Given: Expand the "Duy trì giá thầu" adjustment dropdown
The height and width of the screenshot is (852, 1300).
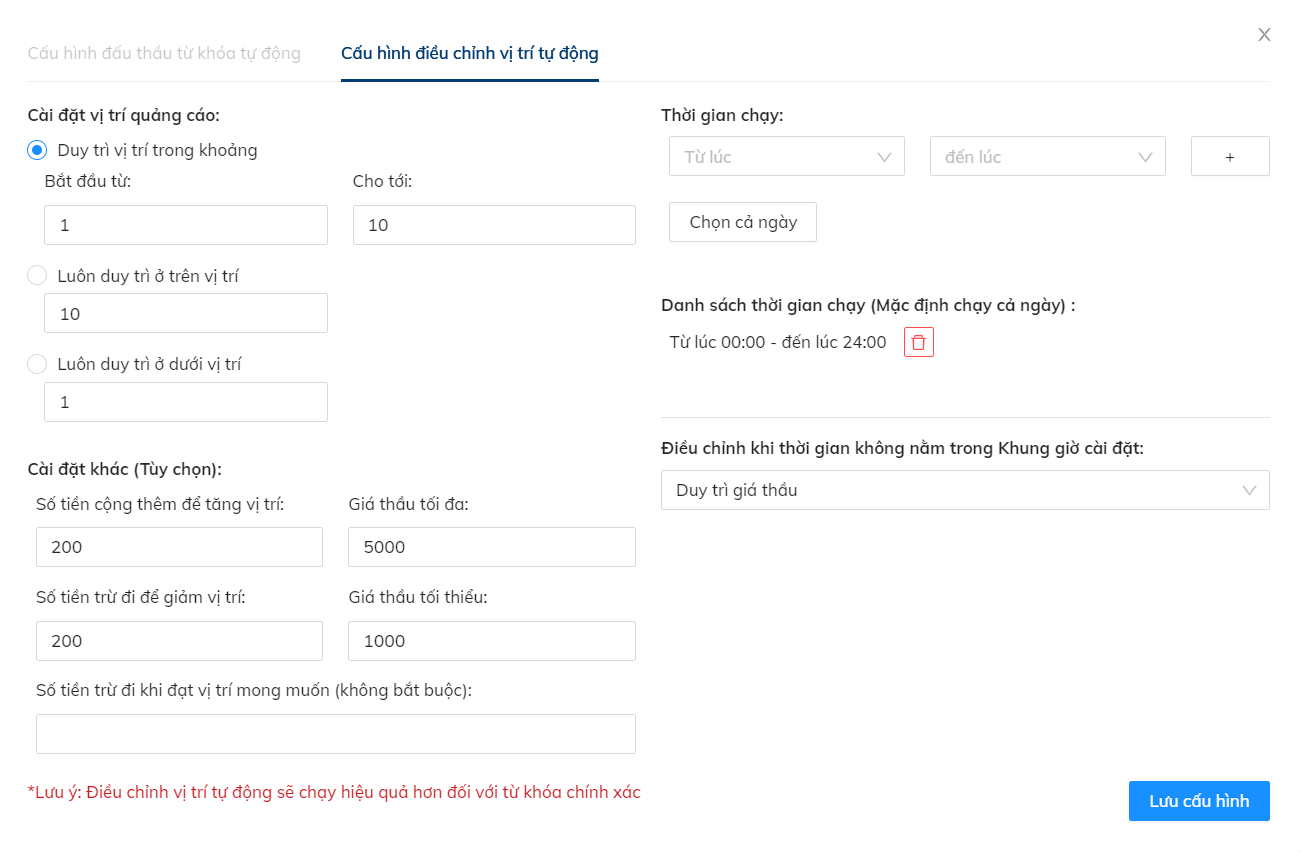Looking at the screenshot, I should click(964, 490).
